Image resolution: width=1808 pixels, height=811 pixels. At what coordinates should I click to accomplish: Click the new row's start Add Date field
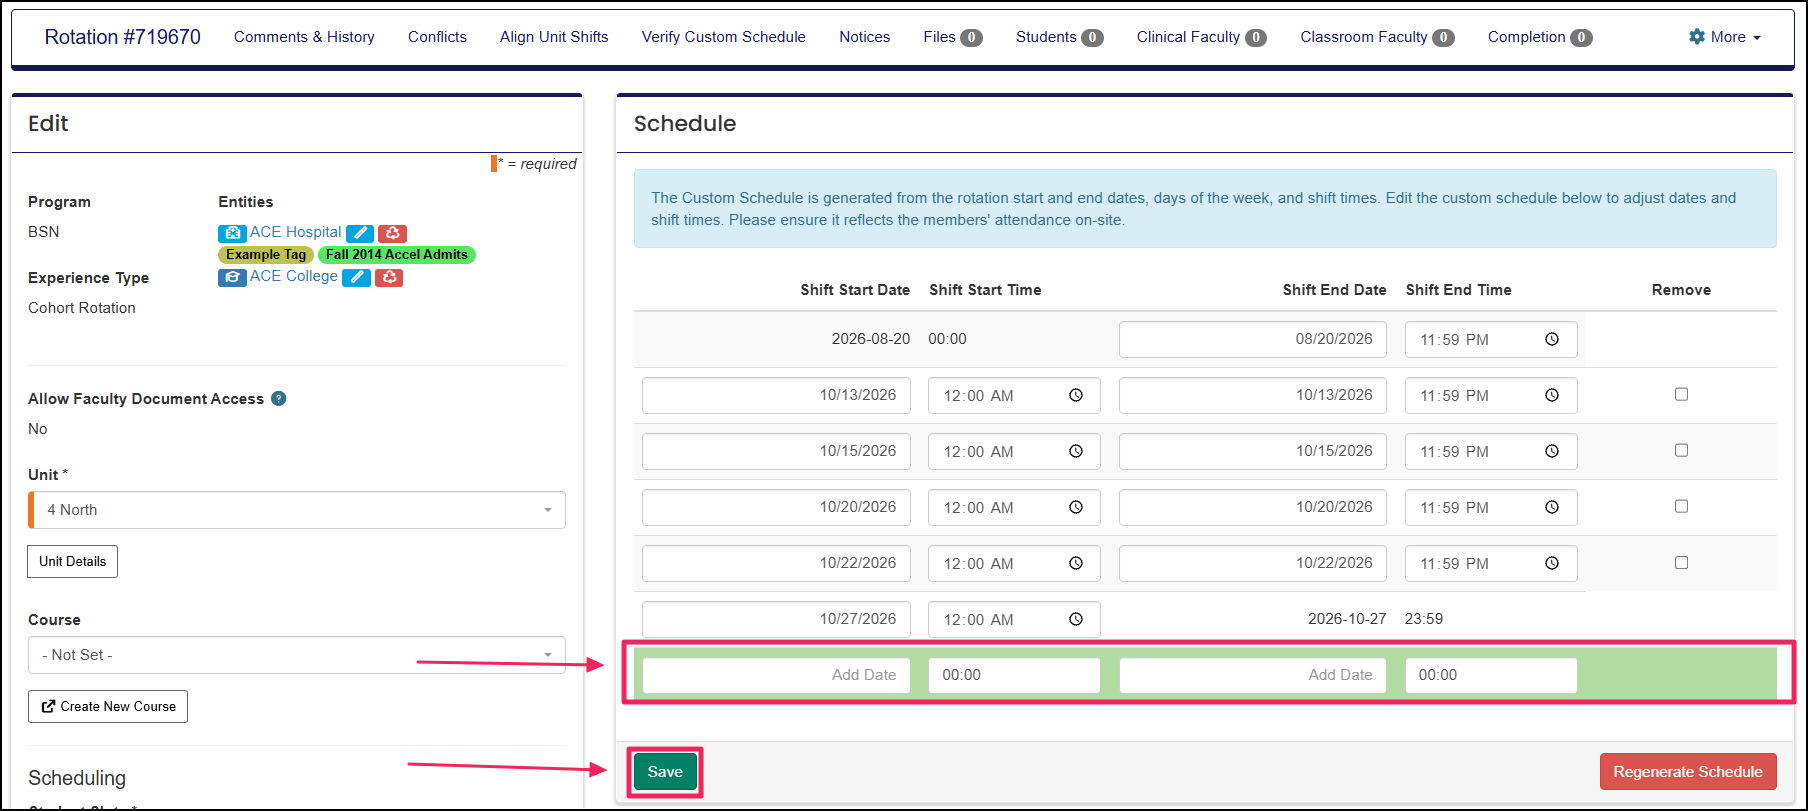click(x=776, y=675)
